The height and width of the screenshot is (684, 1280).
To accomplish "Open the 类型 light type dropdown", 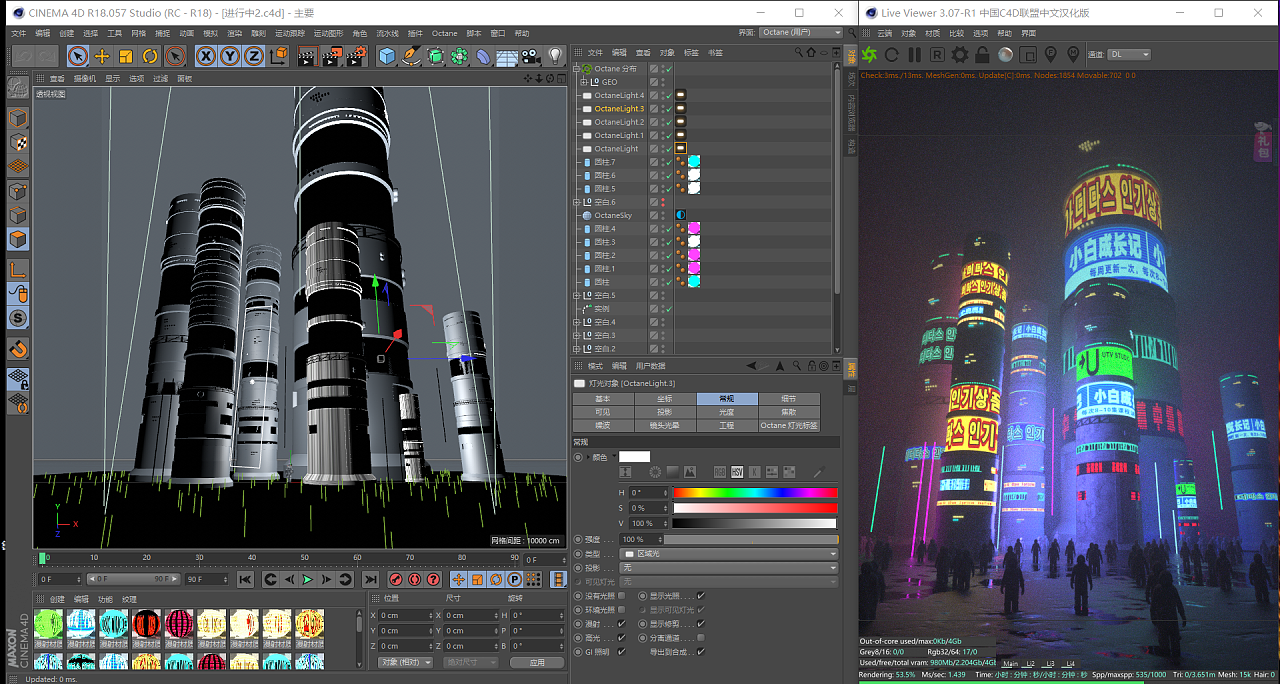I will pos(728,553).
